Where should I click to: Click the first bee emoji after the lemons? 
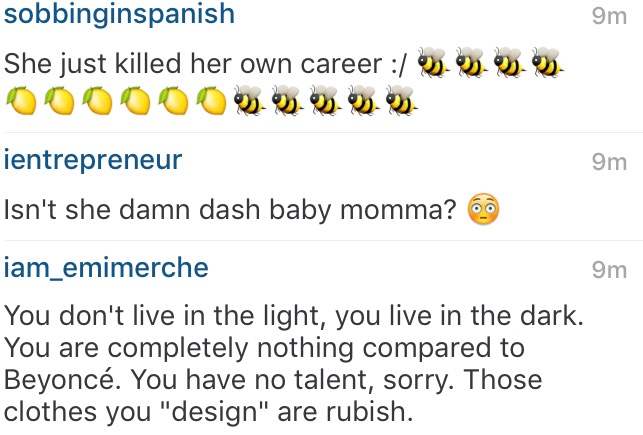(x=247, y=98)
